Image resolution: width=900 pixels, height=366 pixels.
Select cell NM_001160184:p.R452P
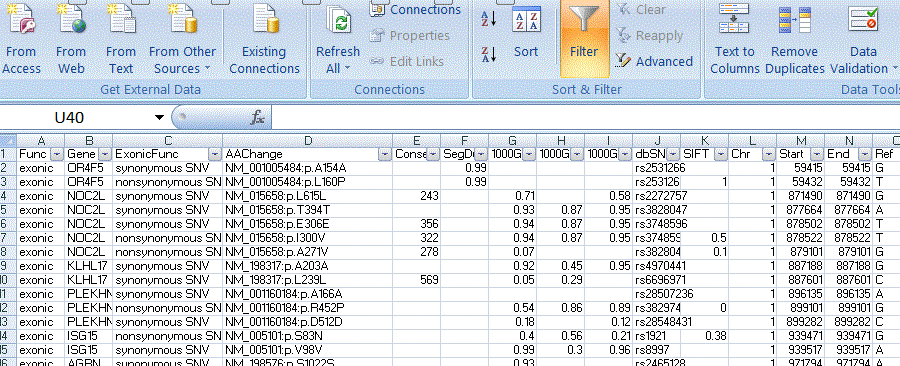[308, 307]
